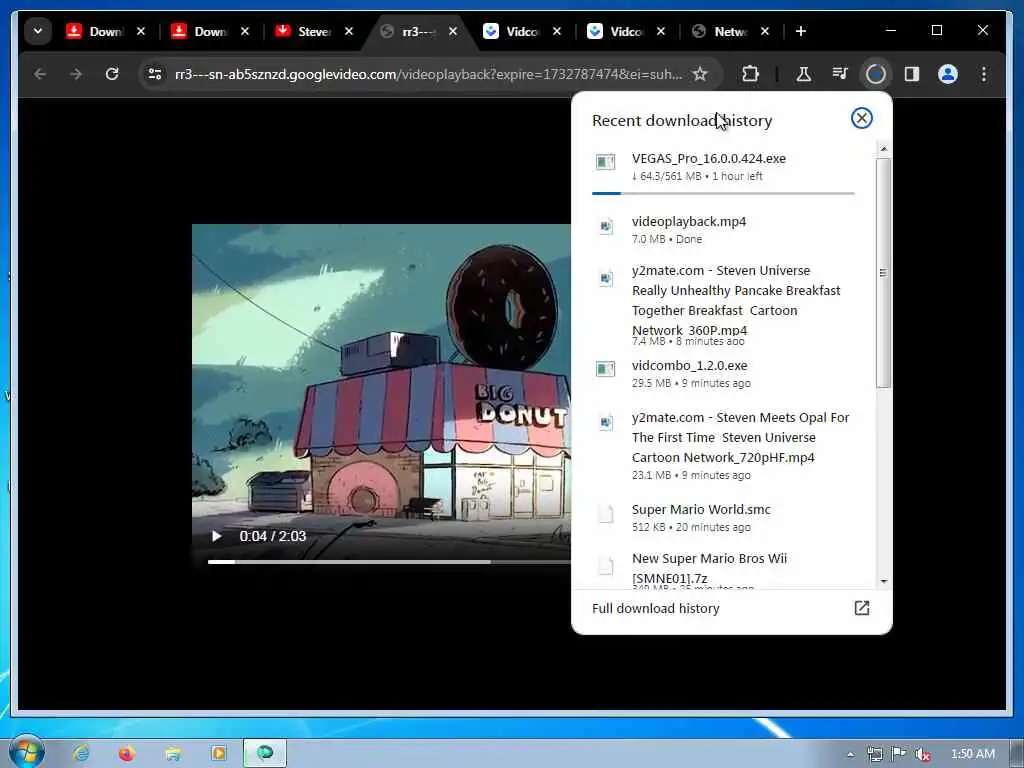Open Windows Explorer from taskbar
1024x768 pixels.
(x=172, y=753)
